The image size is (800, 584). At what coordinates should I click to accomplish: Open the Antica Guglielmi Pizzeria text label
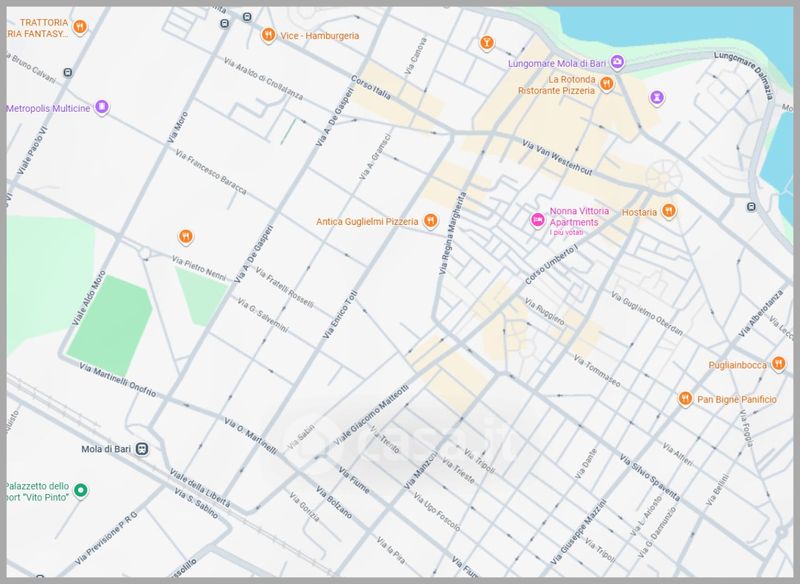click(367, 221)
